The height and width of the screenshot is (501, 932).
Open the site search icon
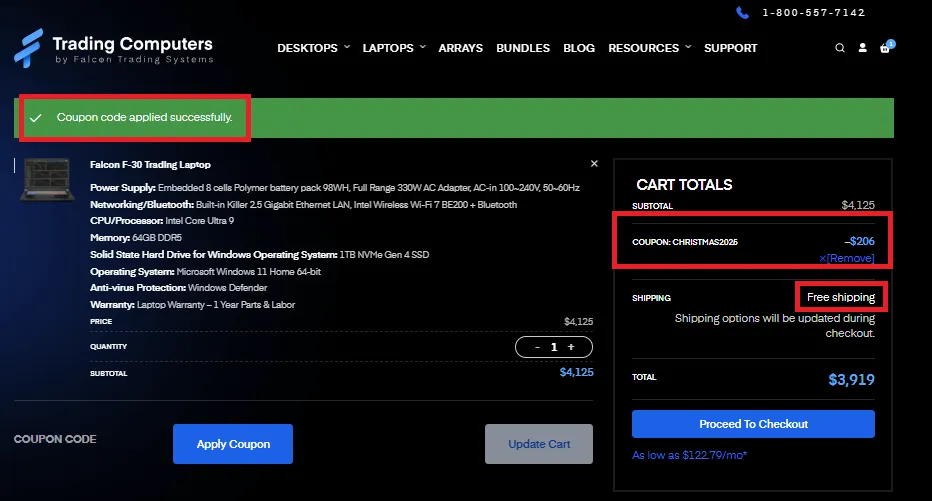[840, 48]
